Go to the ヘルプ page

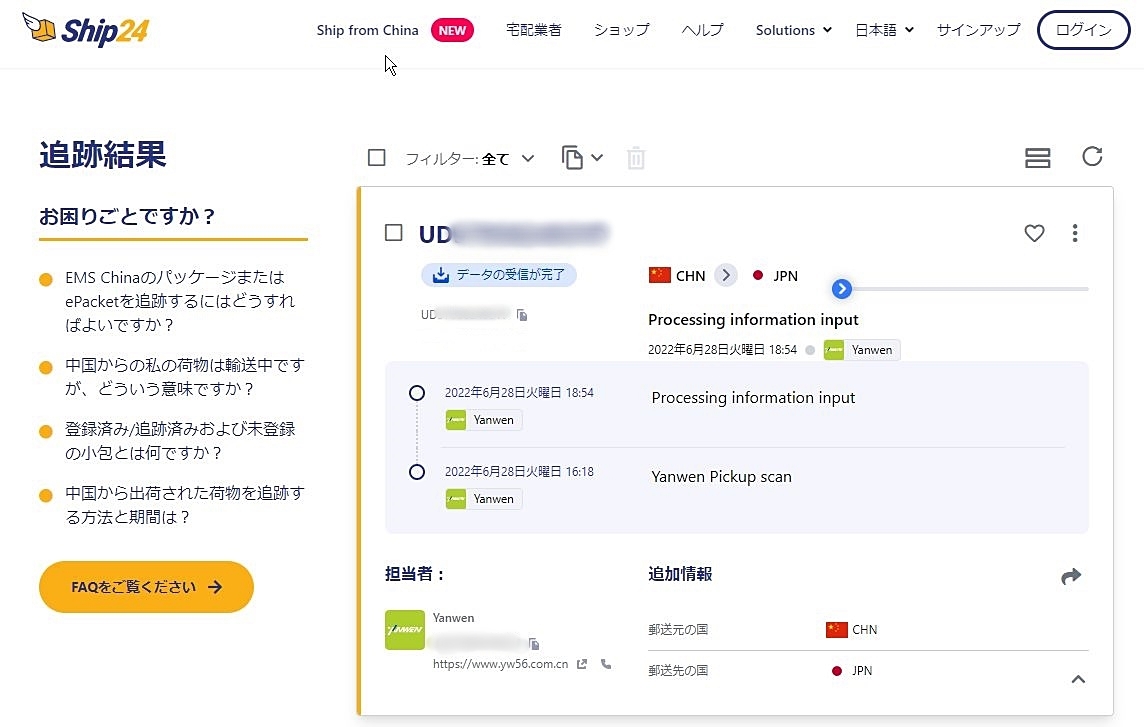[702, 30]
